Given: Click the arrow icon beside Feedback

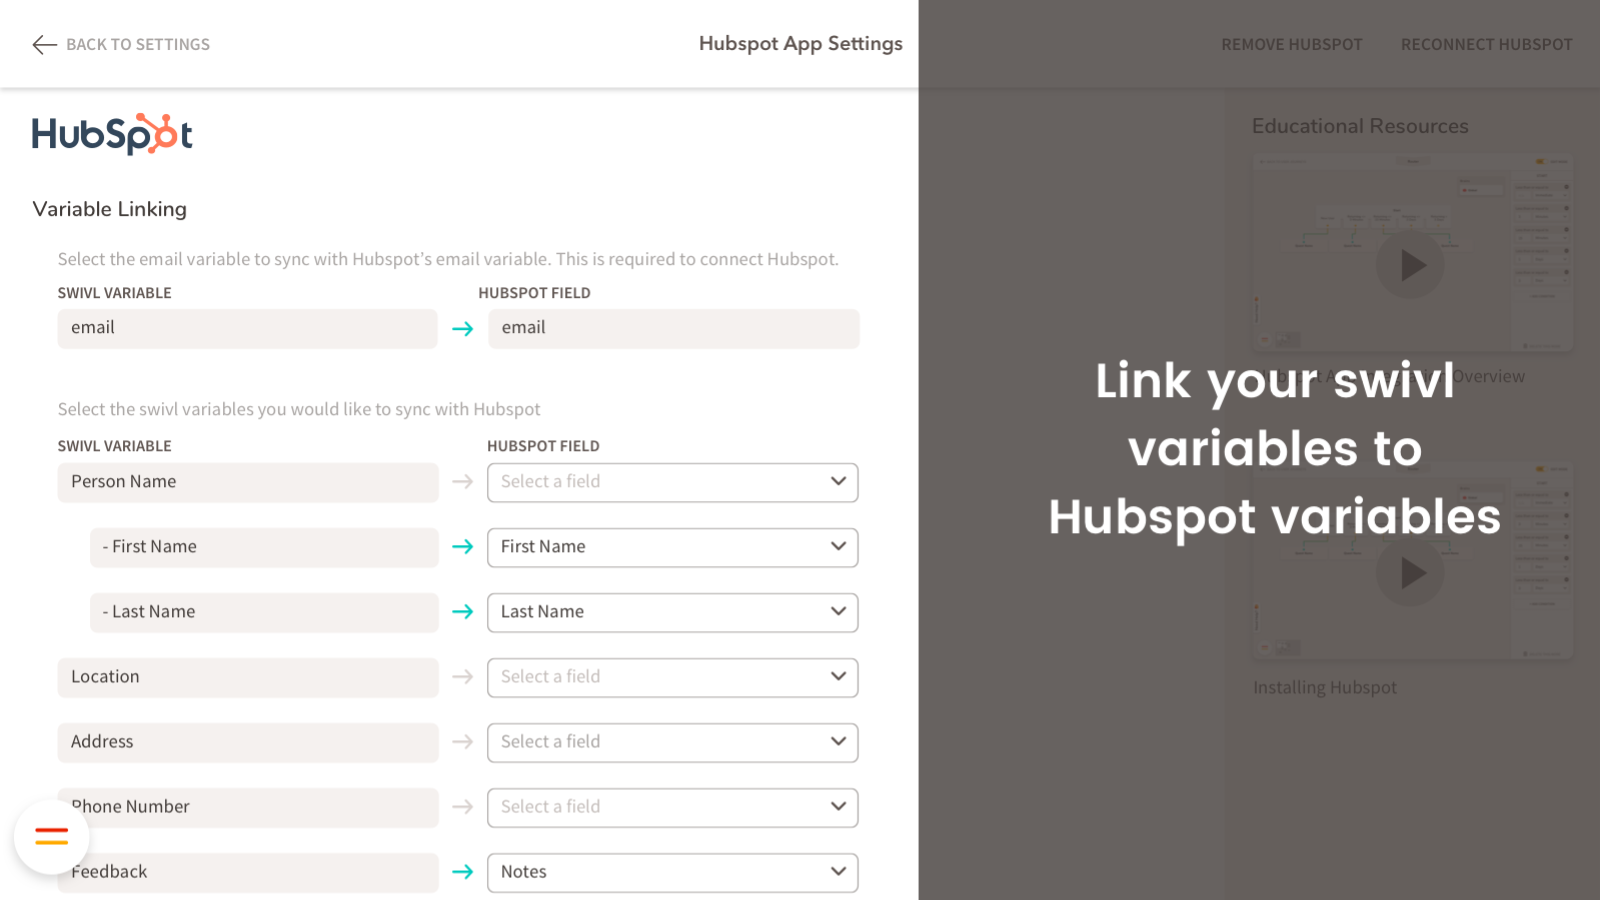Looking at the screenshot, I should [462, 872].
